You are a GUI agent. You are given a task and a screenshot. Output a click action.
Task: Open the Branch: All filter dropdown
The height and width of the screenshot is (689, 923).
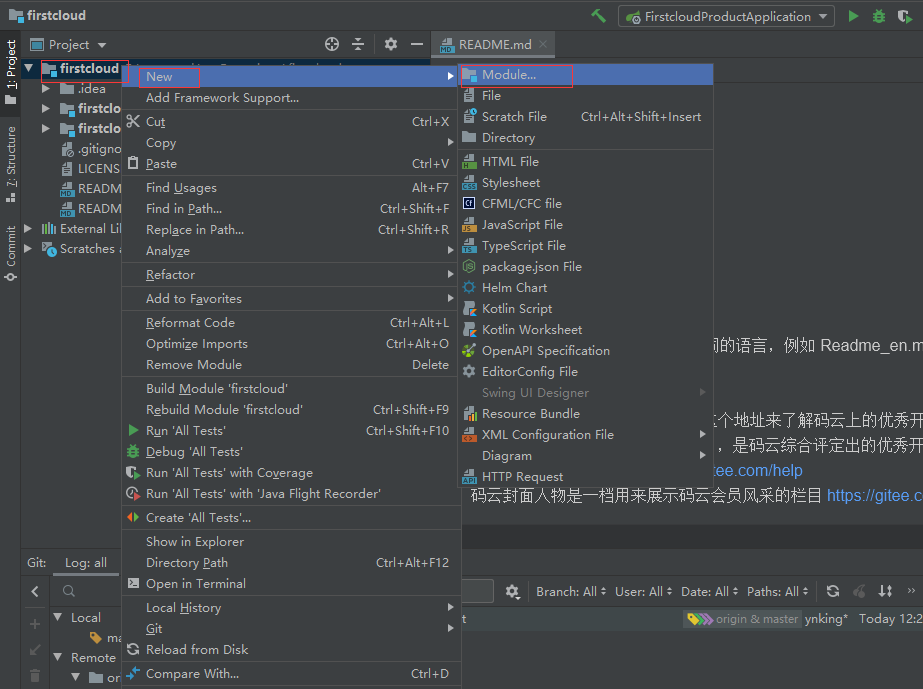point(571,591)
